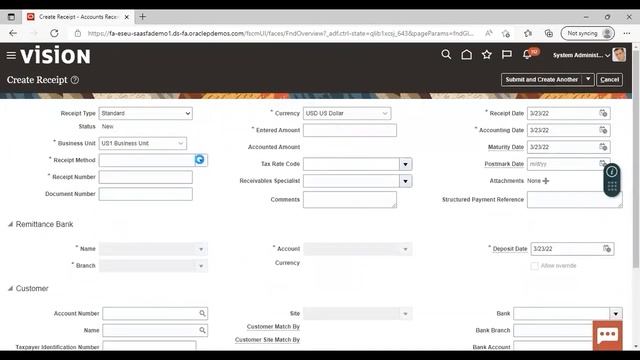Click the floating grid dots icon
640x360 pixels.
[x=612, y=187]
